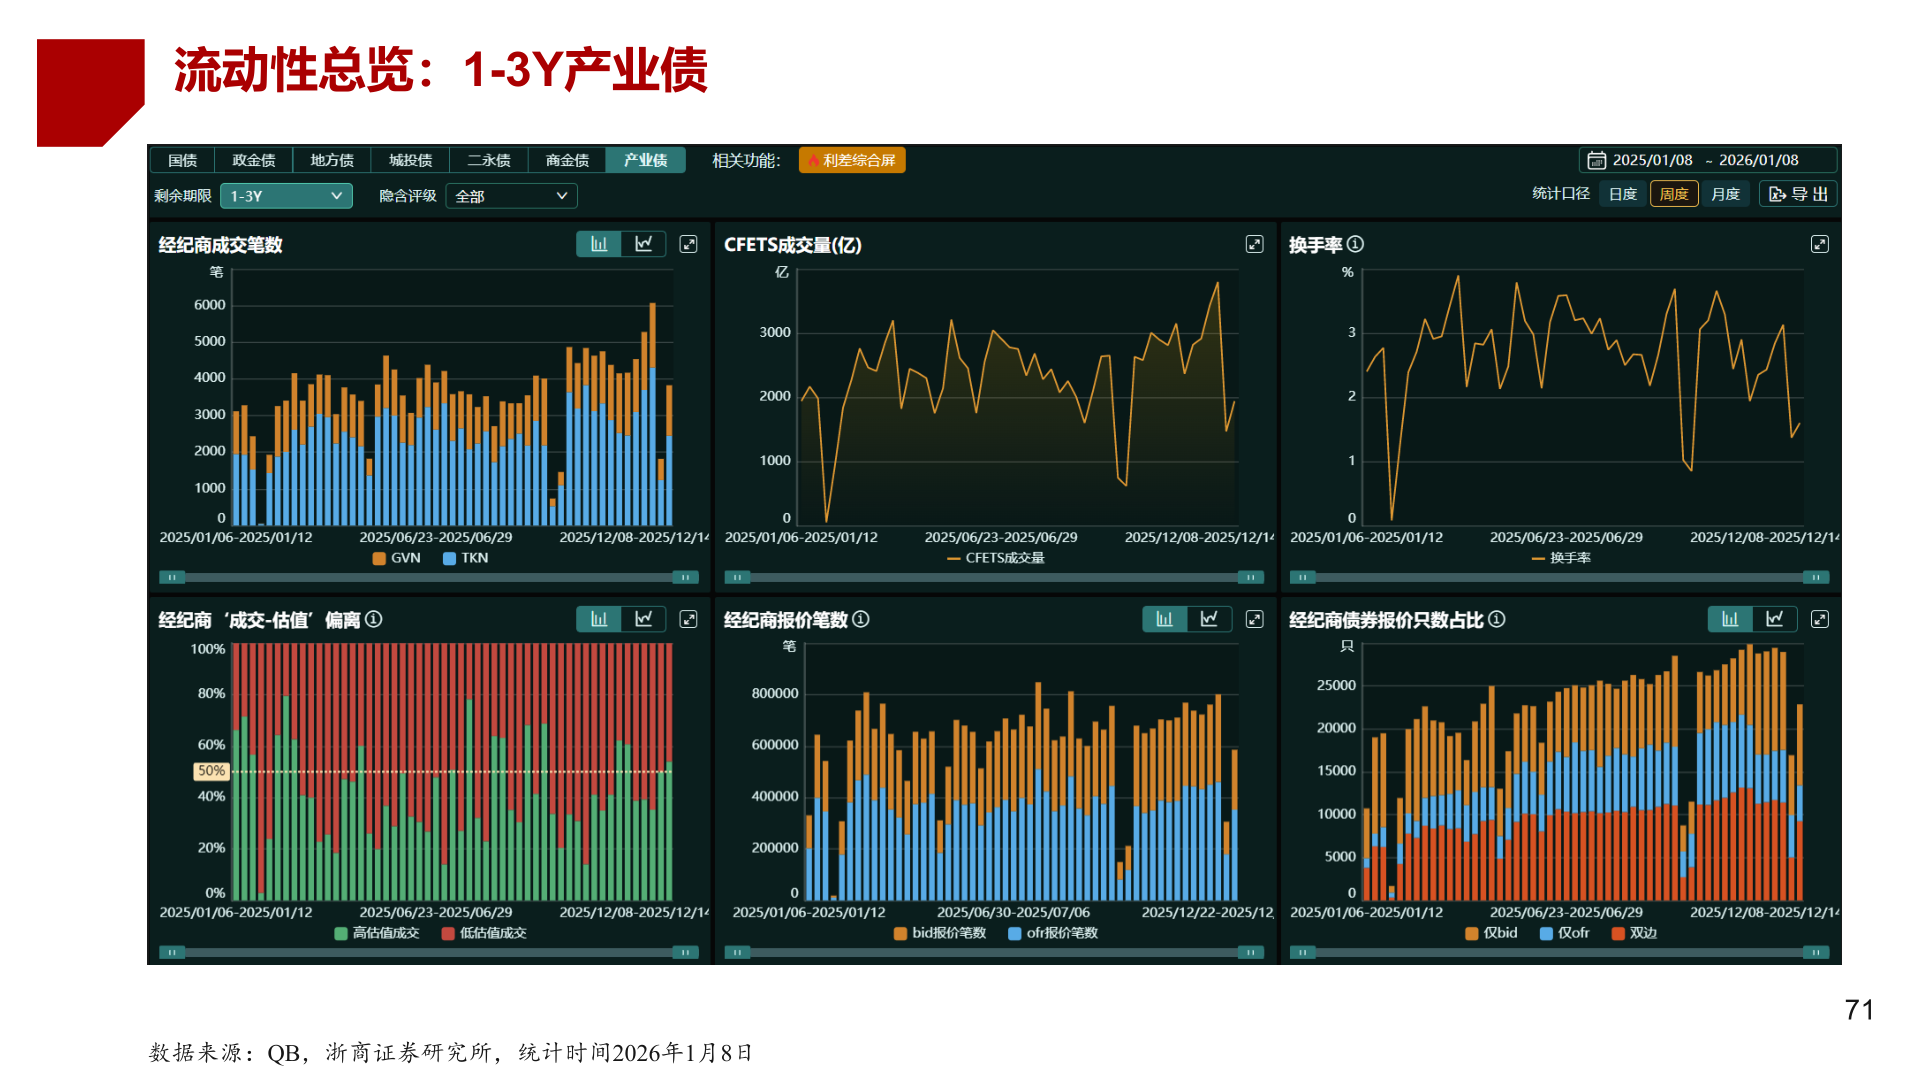This screenshot has height=1080, width=1920.
Task: Expand the 隐含评级 dropdown set to 全部
Action: pyautogui.click(x=511, y=196)
